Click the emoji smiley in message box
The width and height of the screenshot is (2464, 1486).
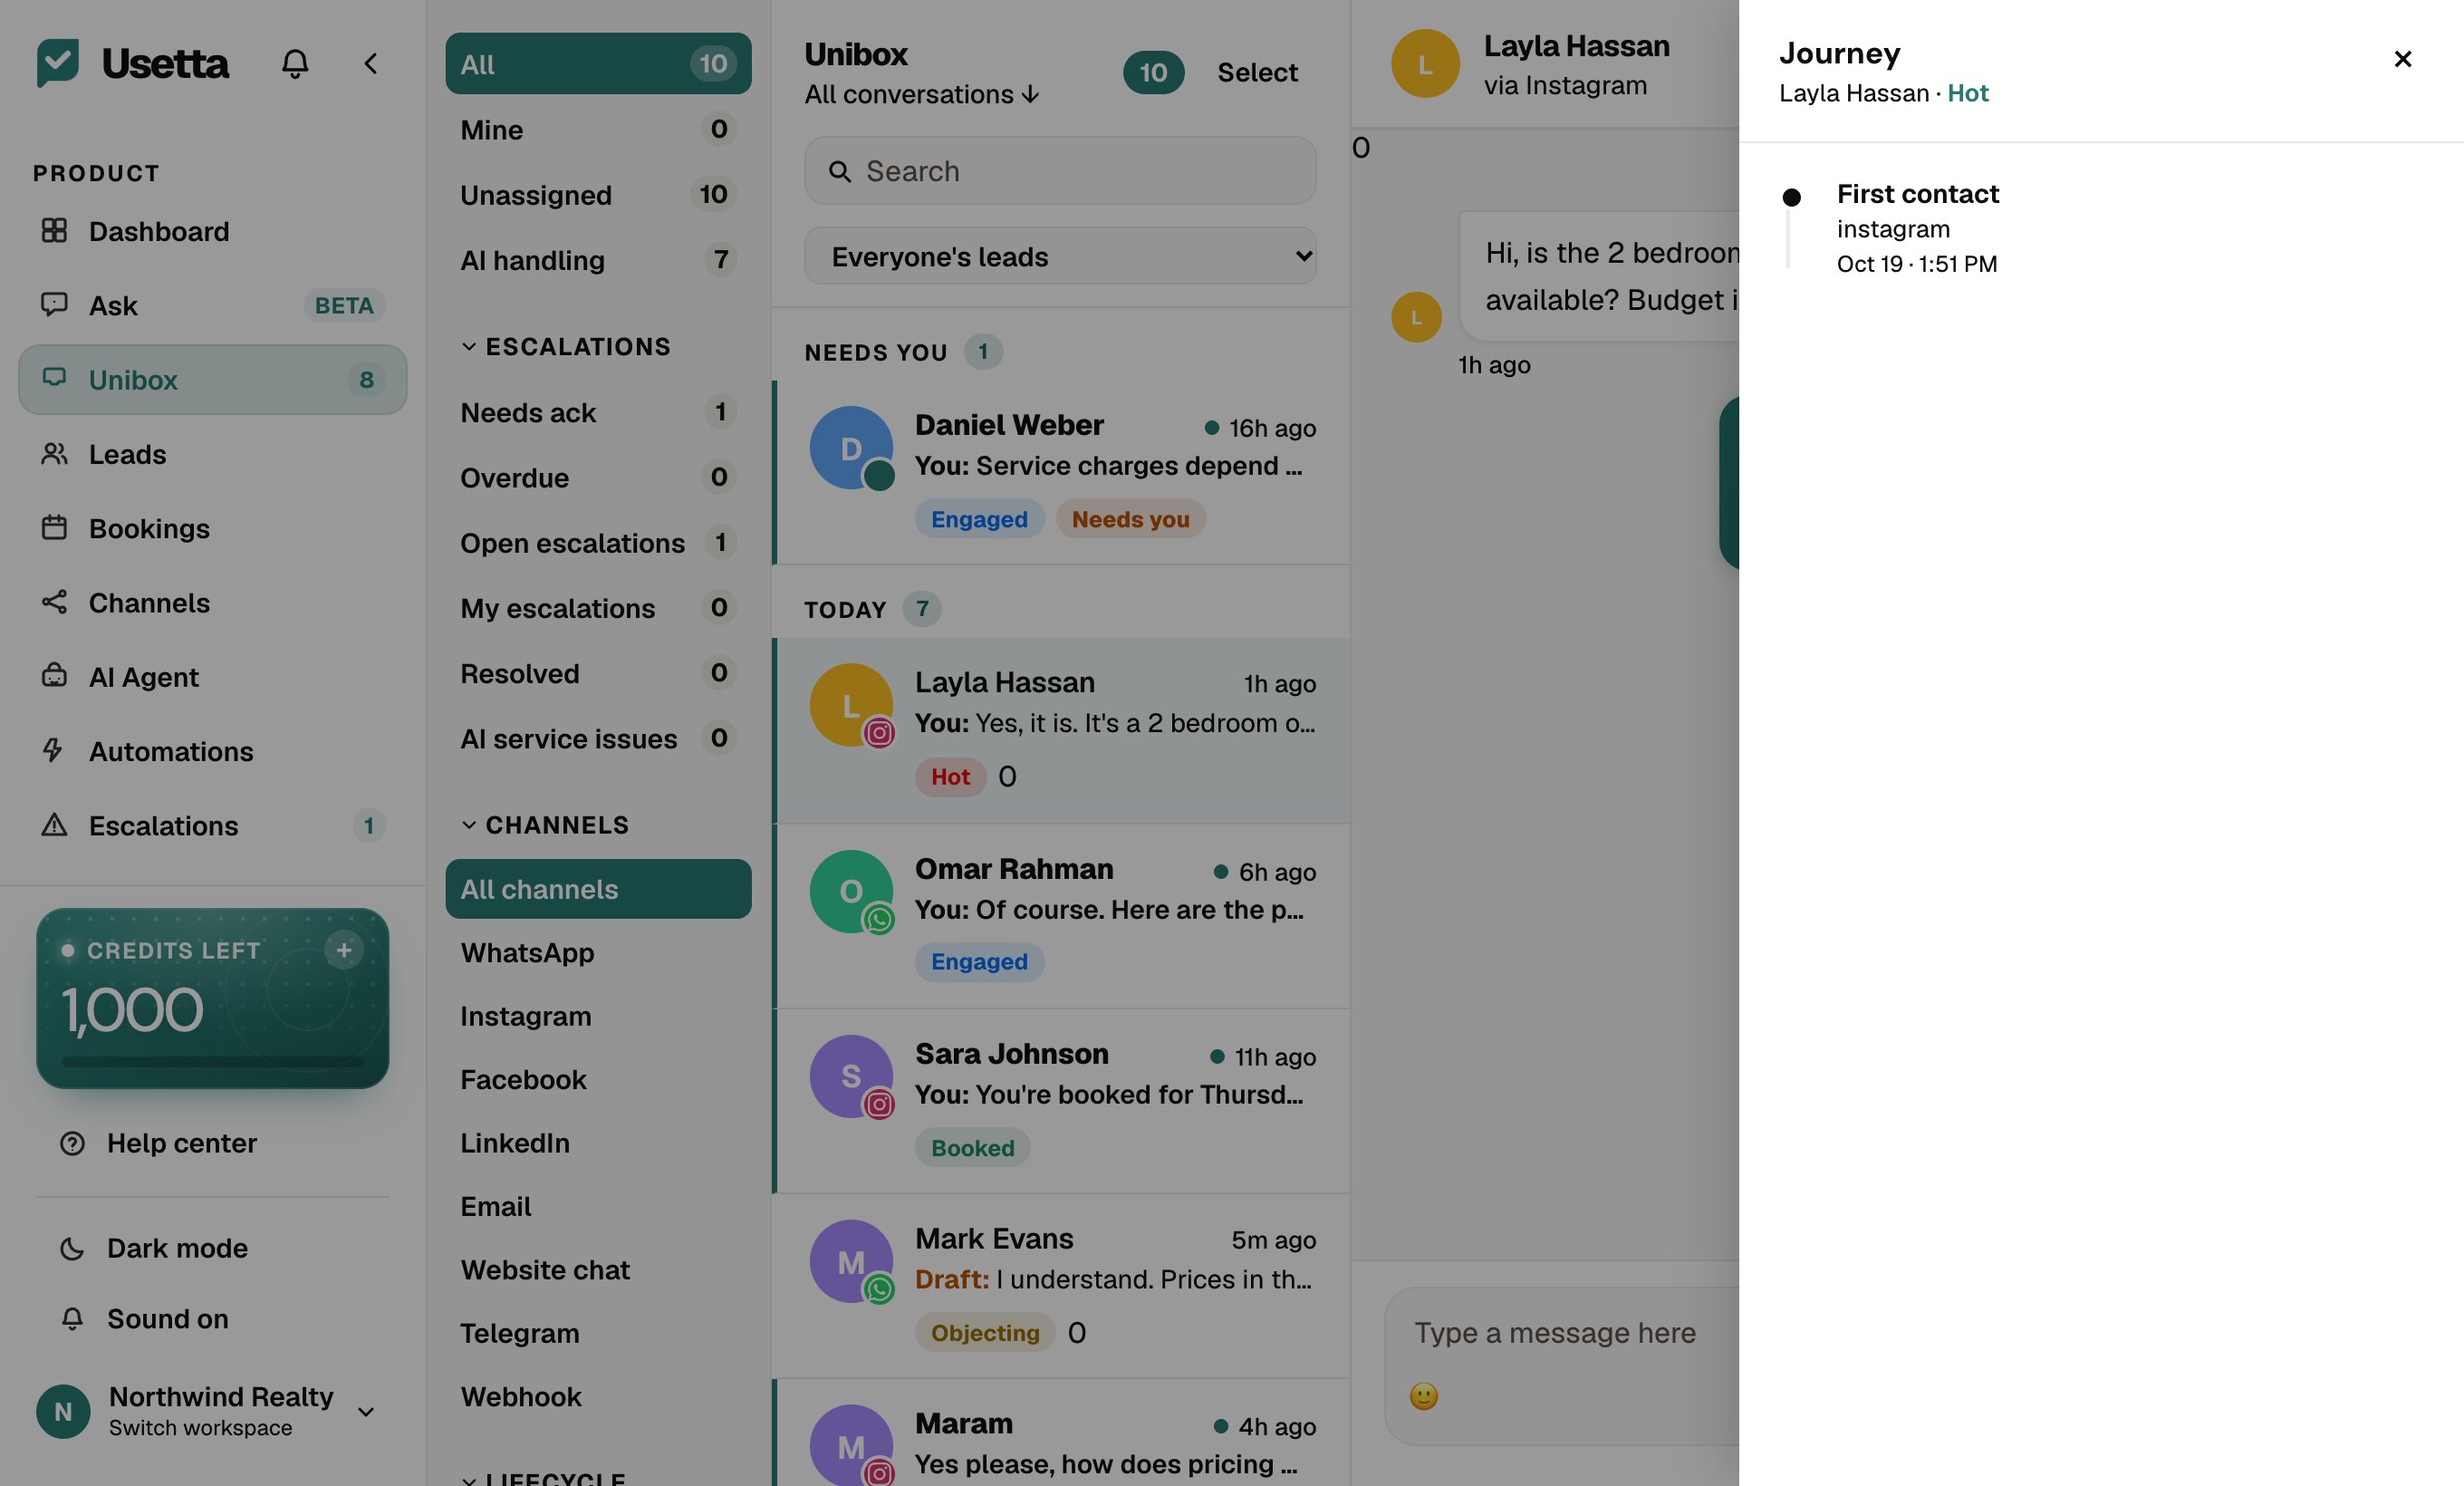1423,1395
